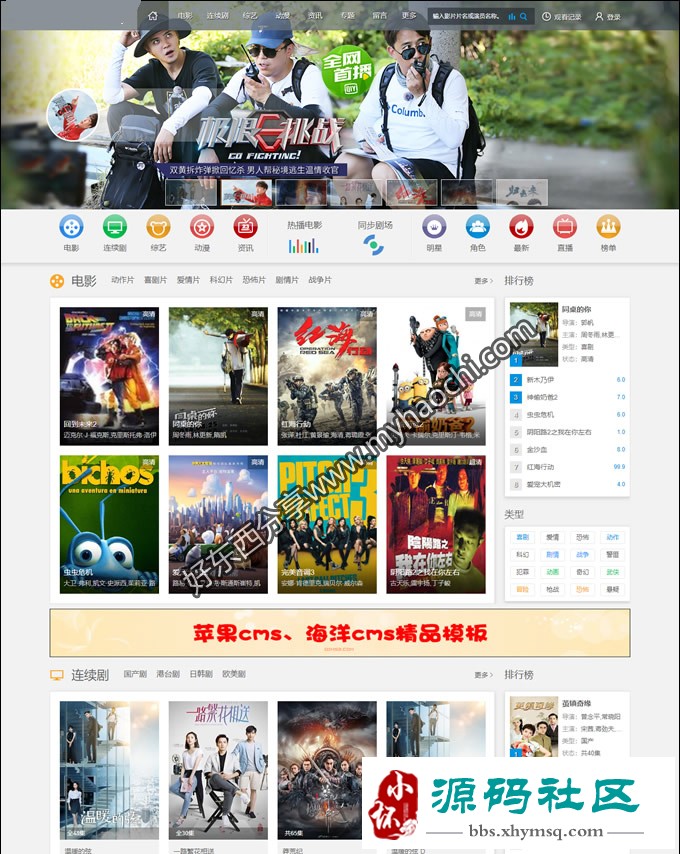680x854 pixels.
Task: Select the 喜剧片 movie filter
Action: click(x=155, y=280)
